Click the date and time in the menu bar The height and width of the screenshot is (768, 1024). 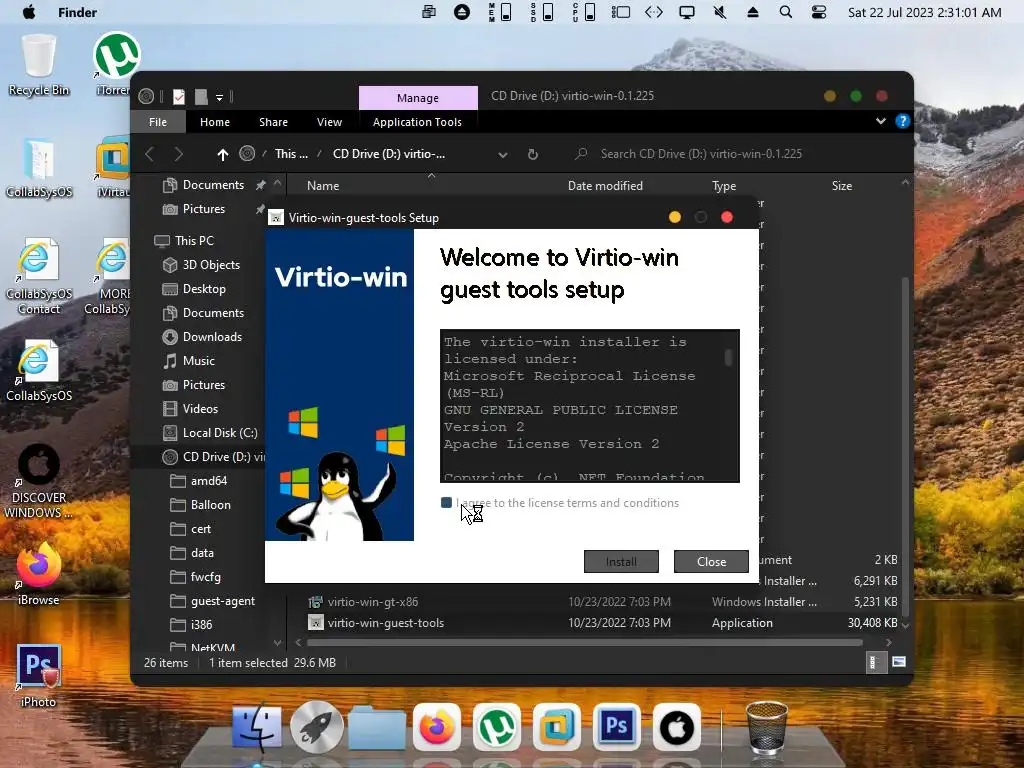point(924,12)
